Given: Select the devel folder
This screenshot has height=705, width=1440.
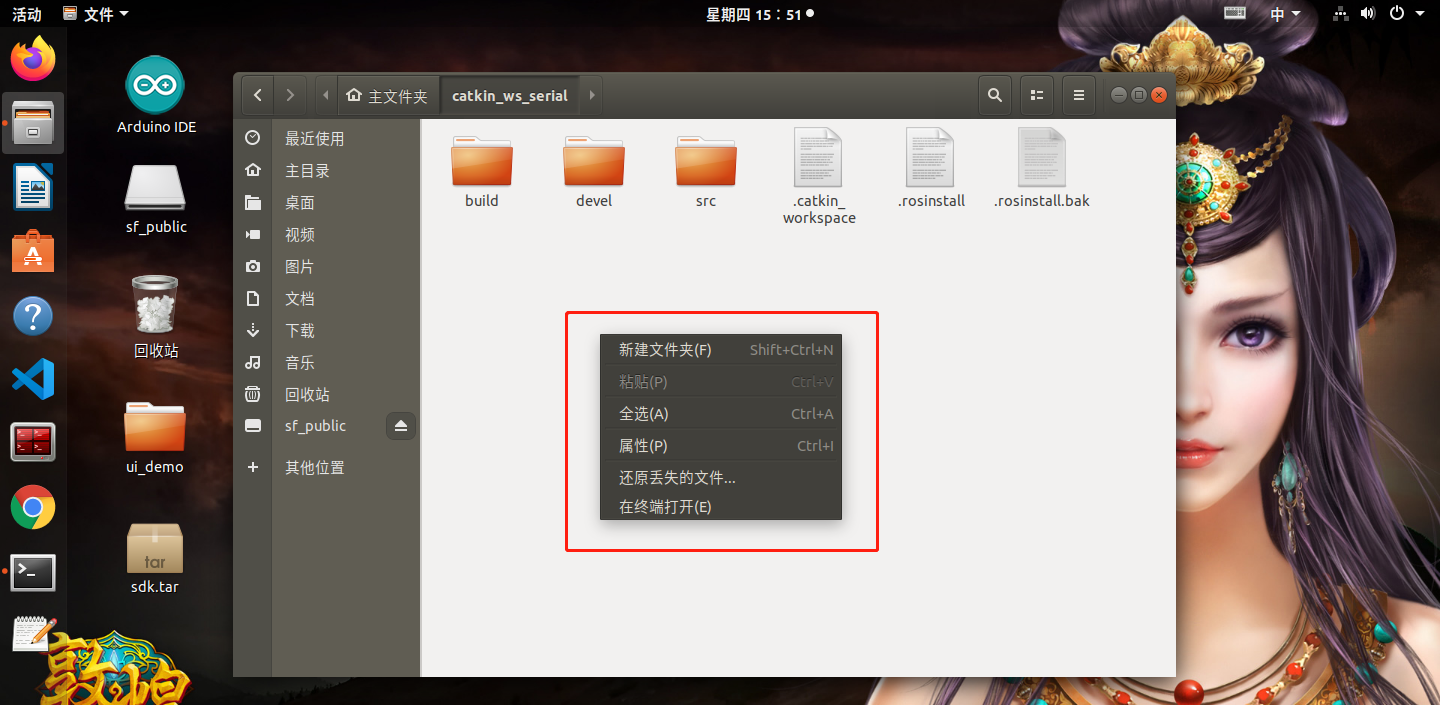Looking at the screenshot, I should pyautogui.click(x=594, y=171).
